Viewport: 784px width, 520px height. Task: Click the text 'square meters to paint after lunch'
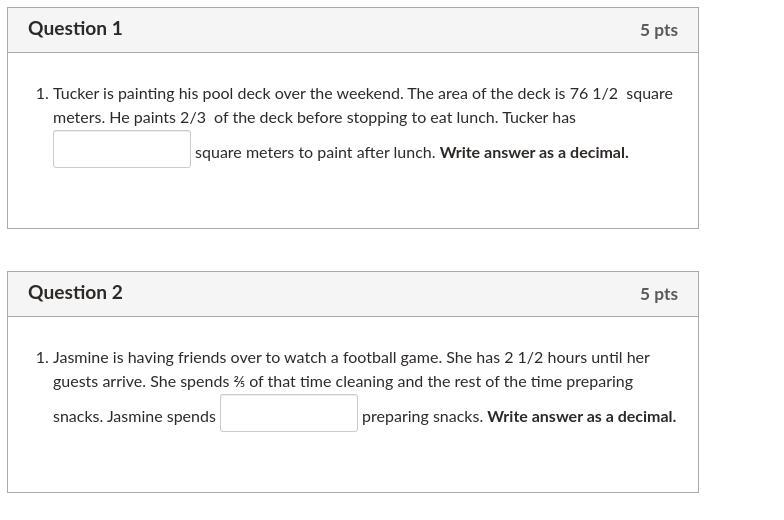tap(314, 152)
